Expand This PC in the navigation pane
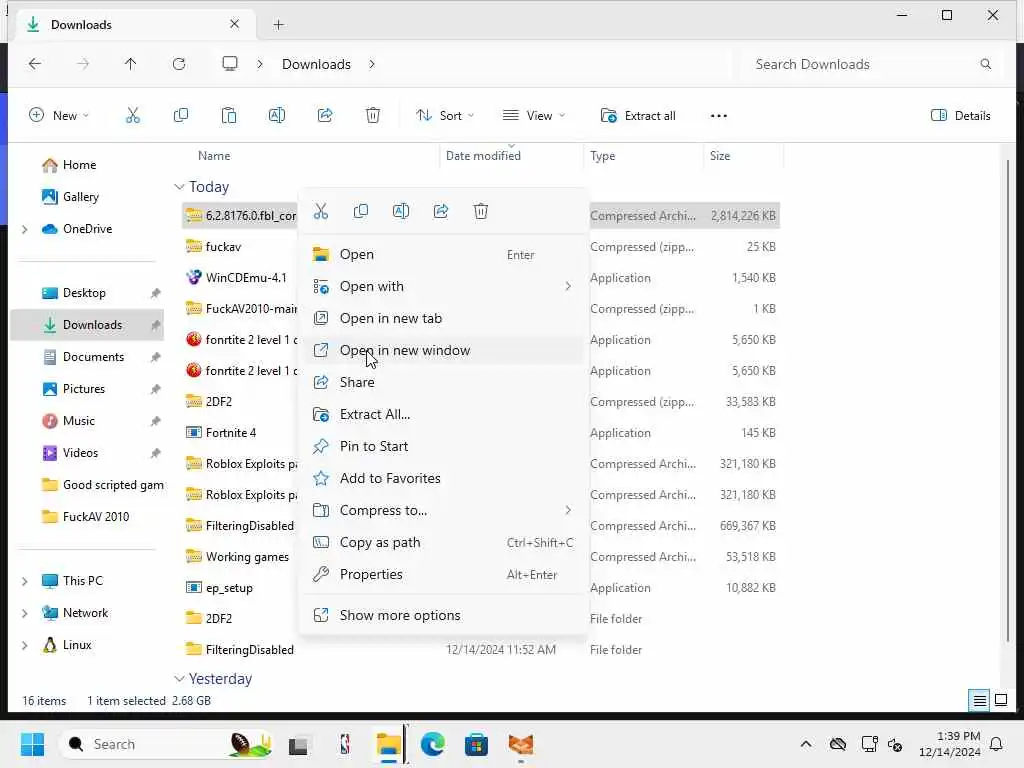The width and height of the screenshot is (1024, 768). (25, 581)
